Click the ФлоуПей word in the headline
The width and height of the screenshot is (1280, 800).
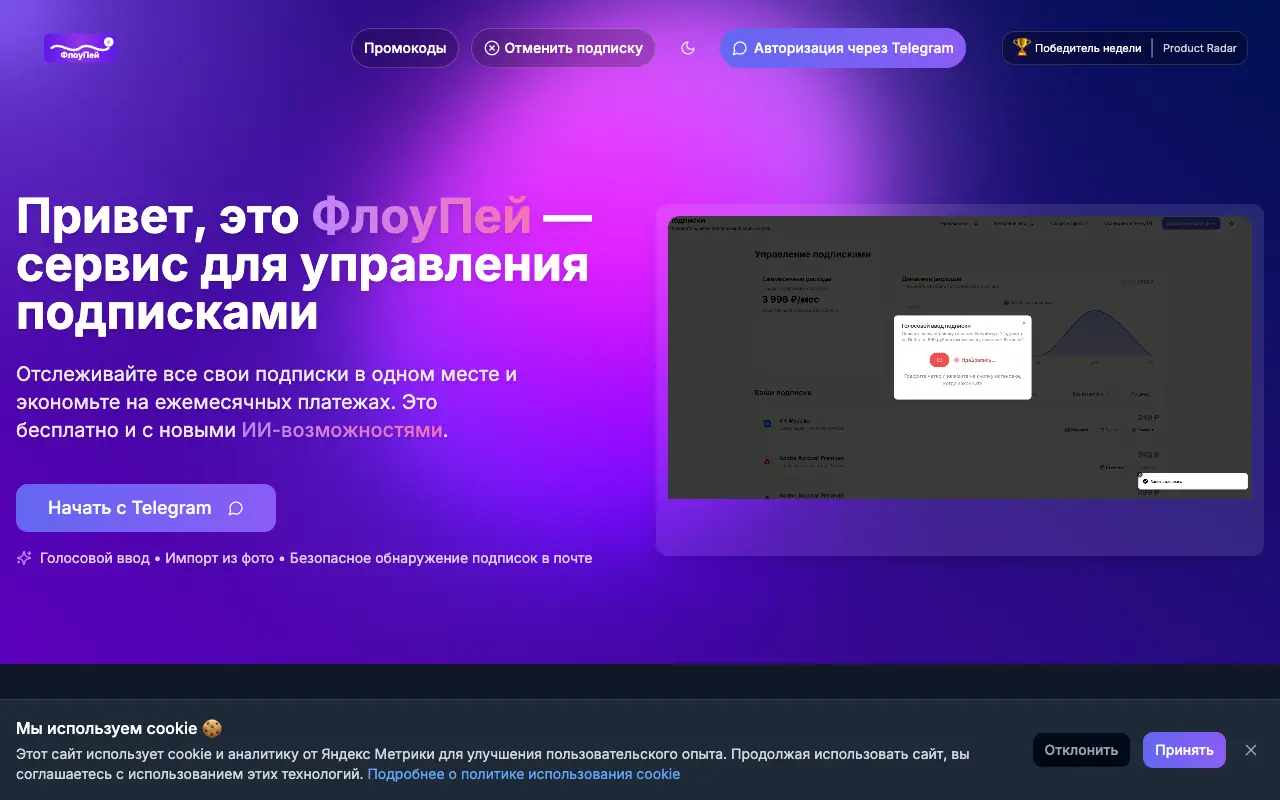[421, 216]
